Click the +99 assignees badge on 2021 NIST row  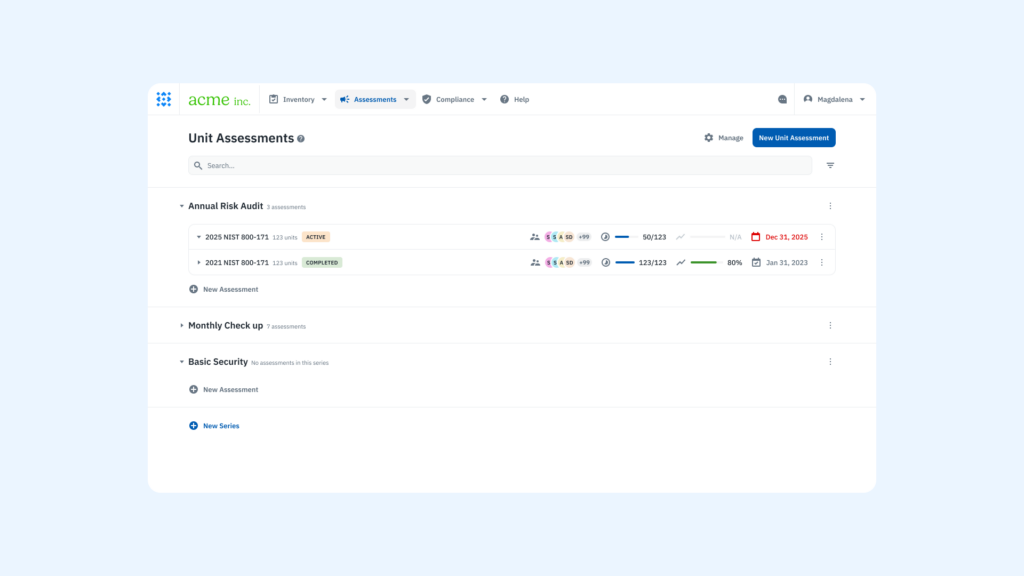pyautogui.click(x=584, y=263)
